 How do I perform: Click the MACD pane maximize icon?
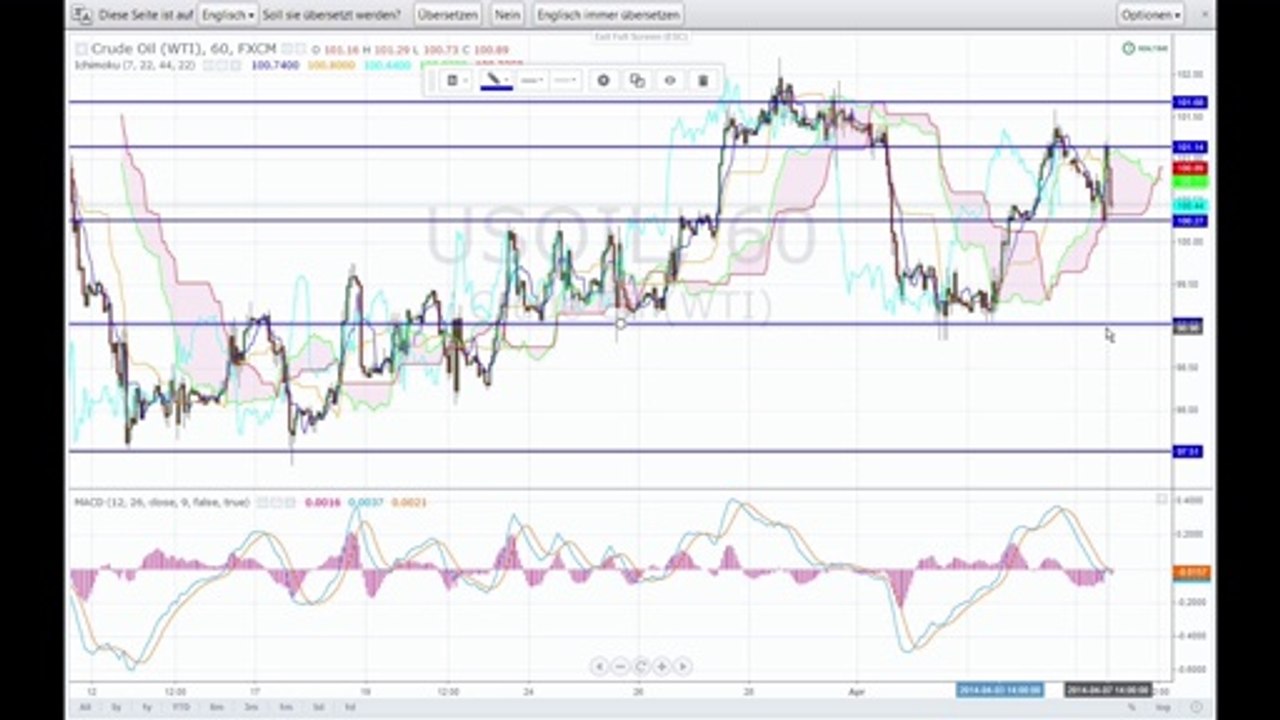(1161, 498)
